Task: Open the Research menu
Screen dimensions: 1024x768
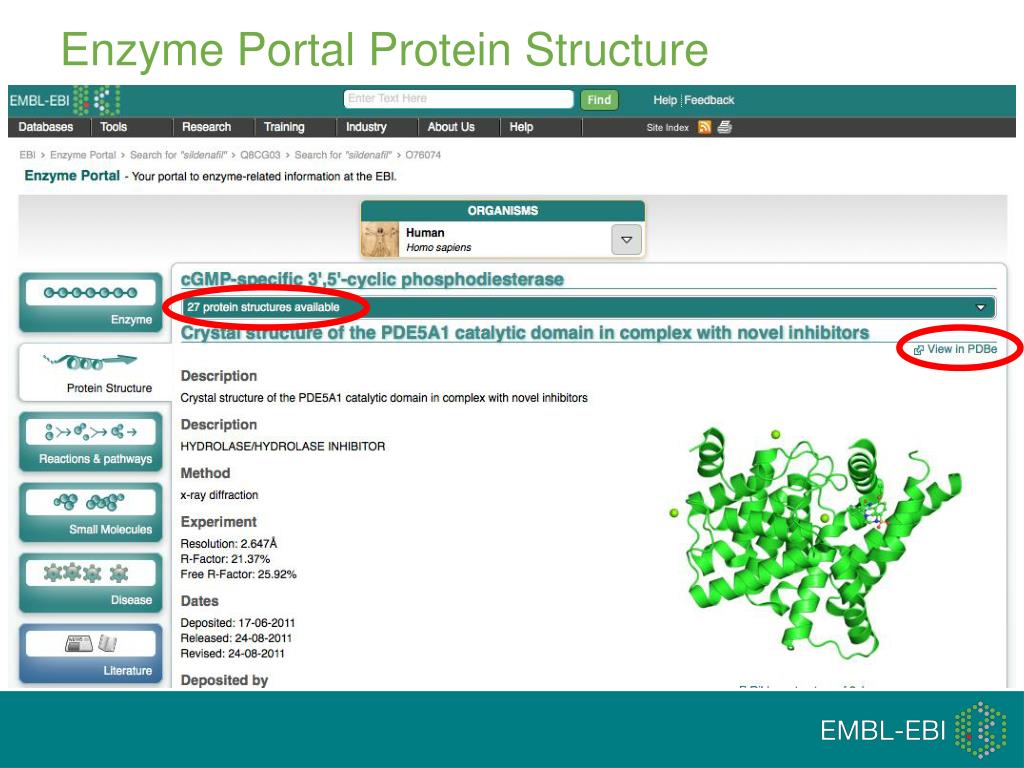Action: coord(206,127)
